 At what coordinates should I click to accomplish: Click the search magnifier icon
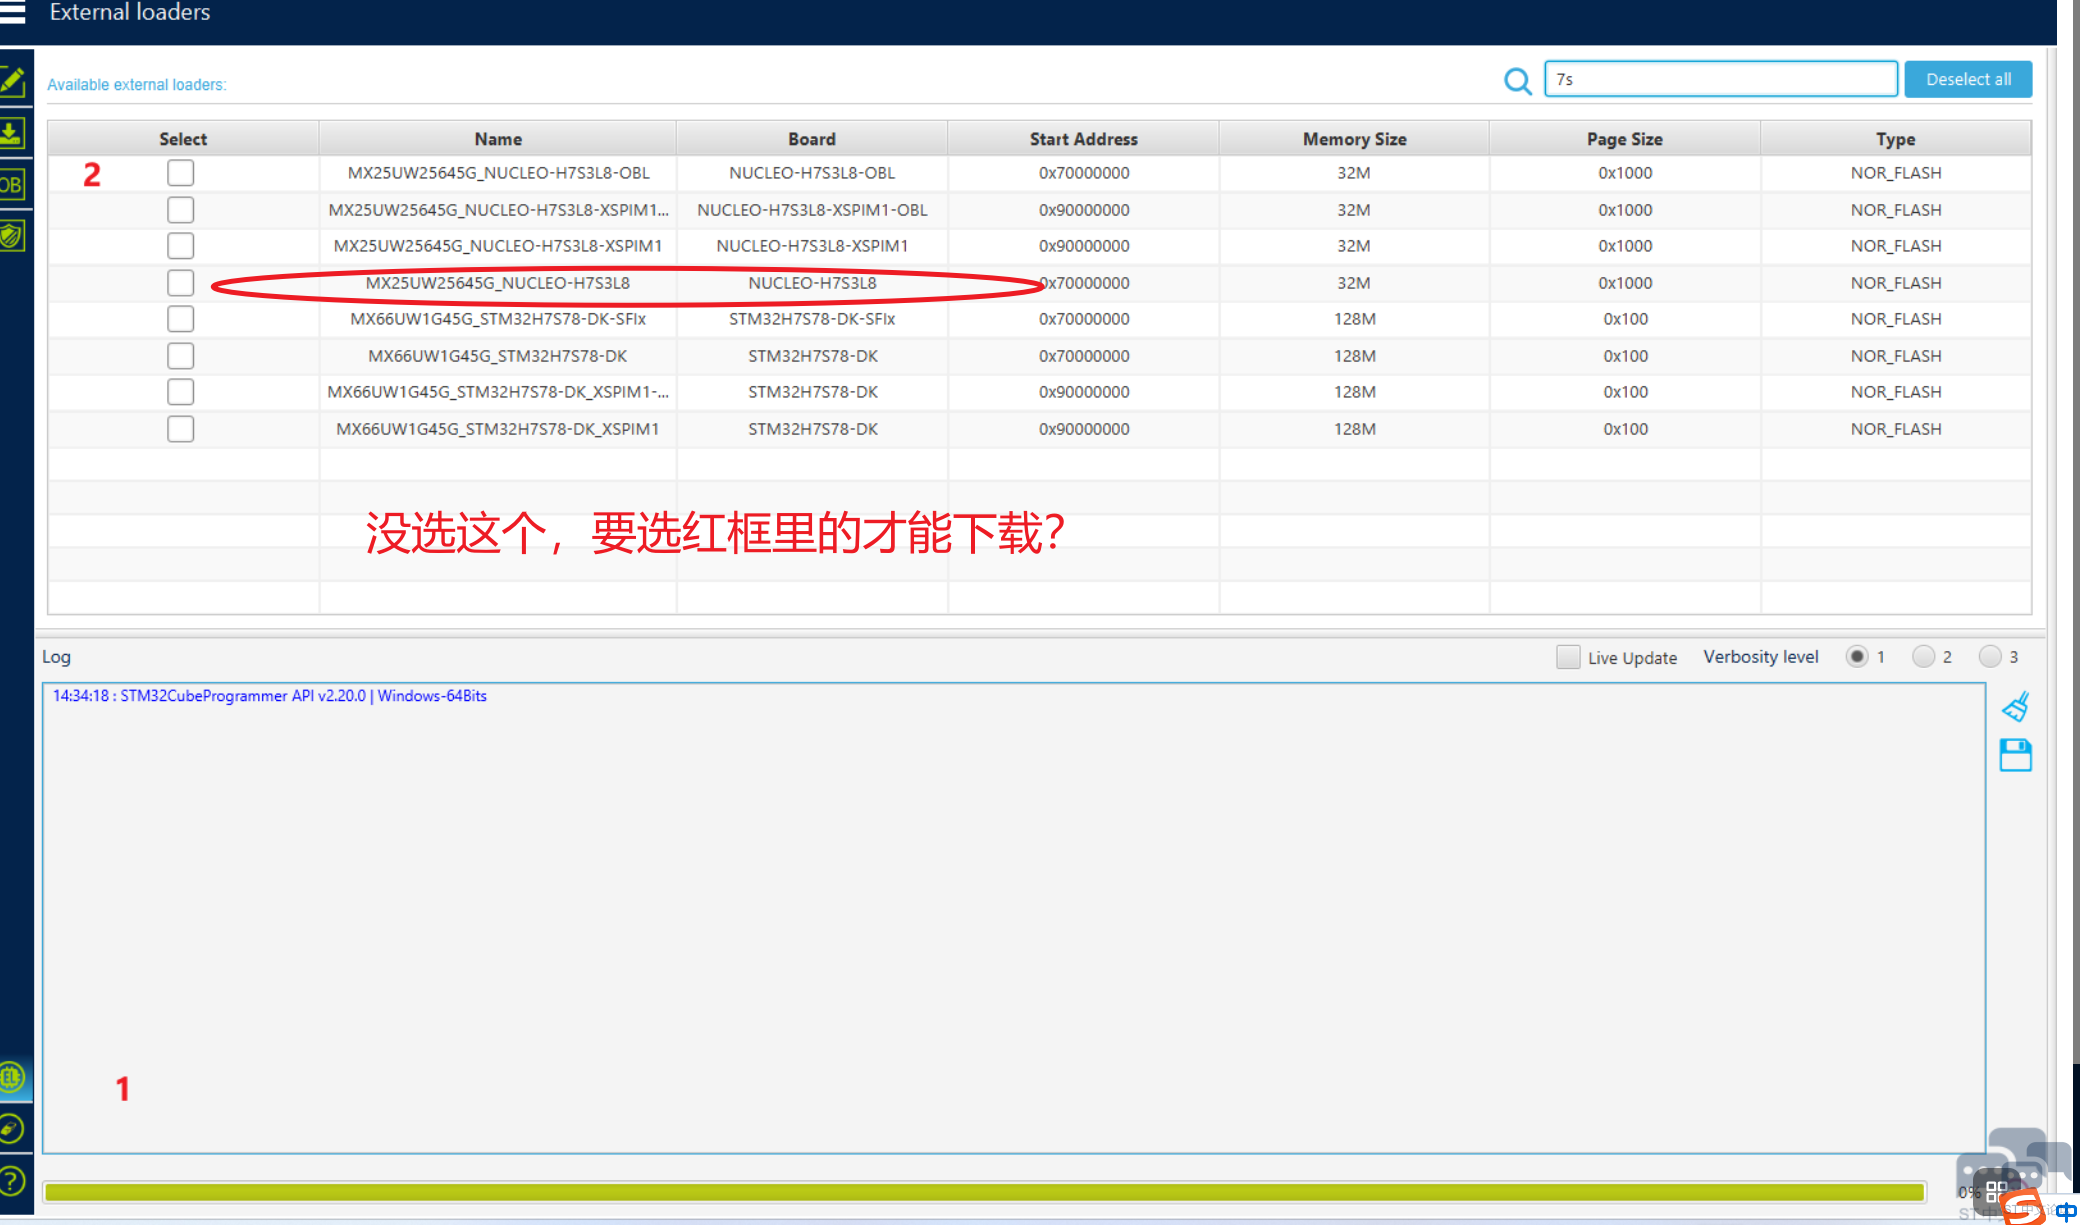coord(1517,81)
